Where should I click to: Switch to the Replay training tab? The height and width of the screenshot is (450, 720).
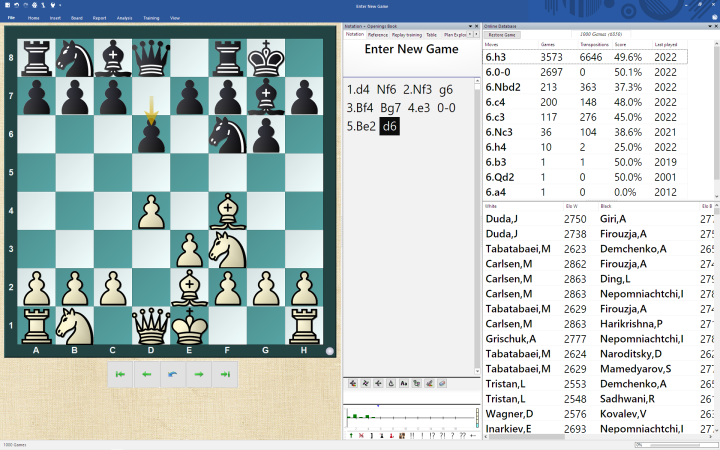pyautogui.click(x=406, y=35)
